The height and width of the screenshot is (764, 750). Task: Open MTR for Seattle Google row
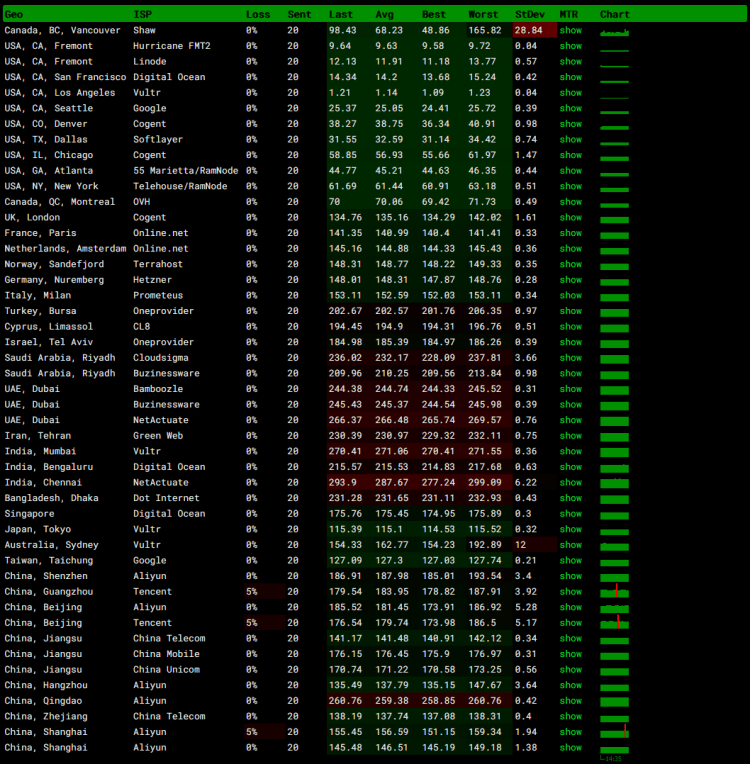pyautogui.click(x=570, y=108)
